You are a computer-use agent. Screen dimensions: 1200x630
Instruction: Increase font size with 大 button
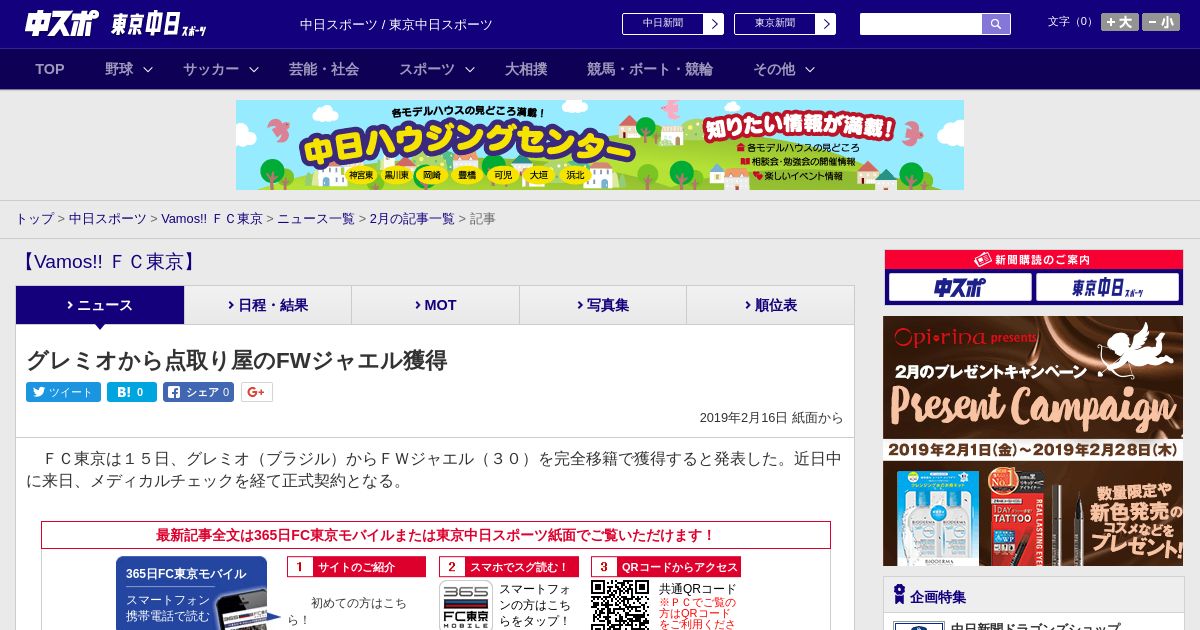(1119, 22)
